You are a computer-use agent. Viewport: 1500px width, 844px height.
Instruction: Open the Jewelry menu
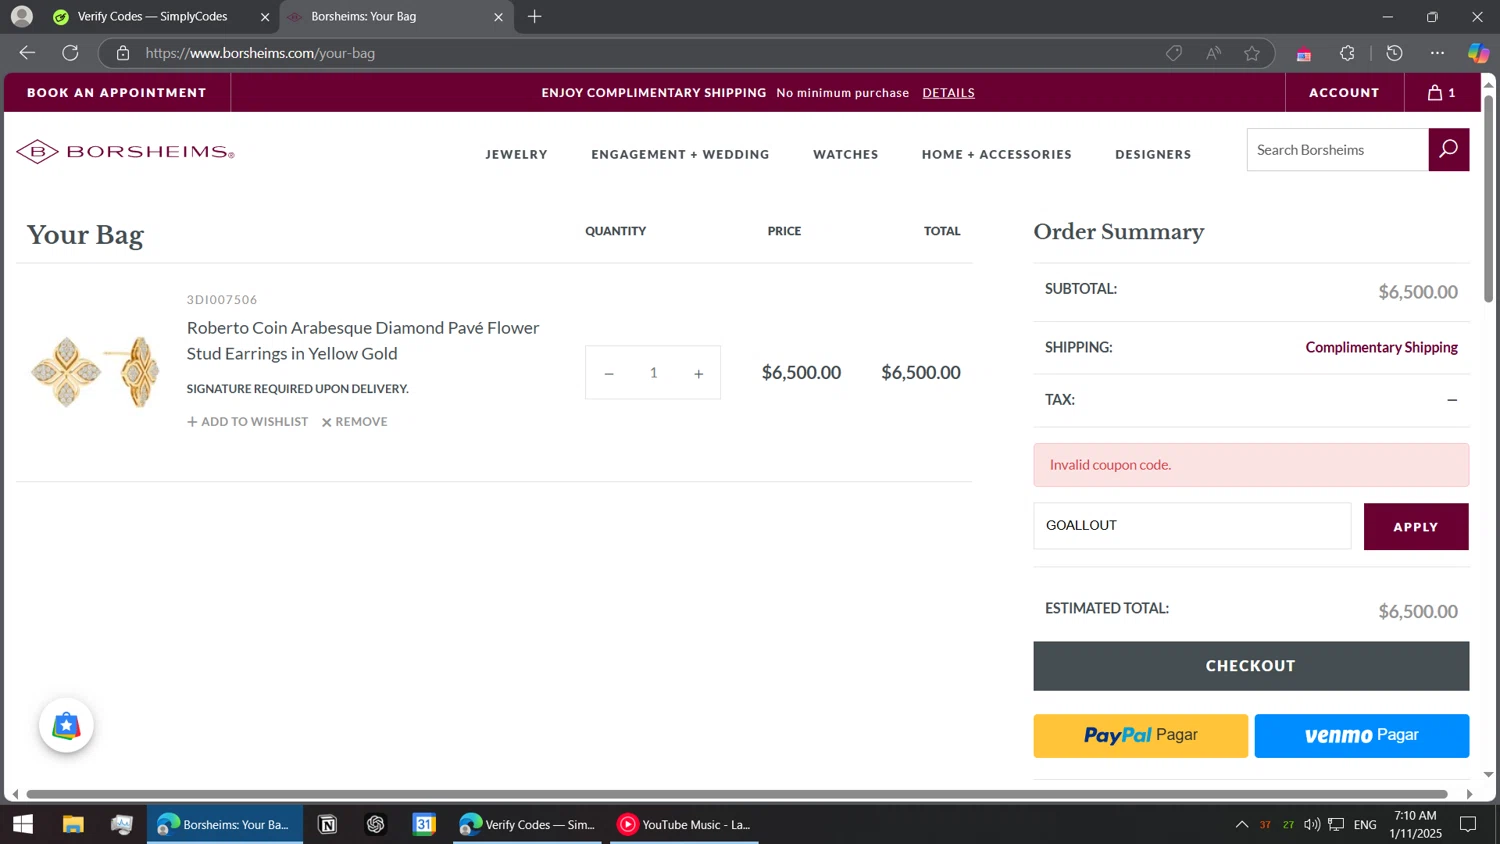pos(516,154)
